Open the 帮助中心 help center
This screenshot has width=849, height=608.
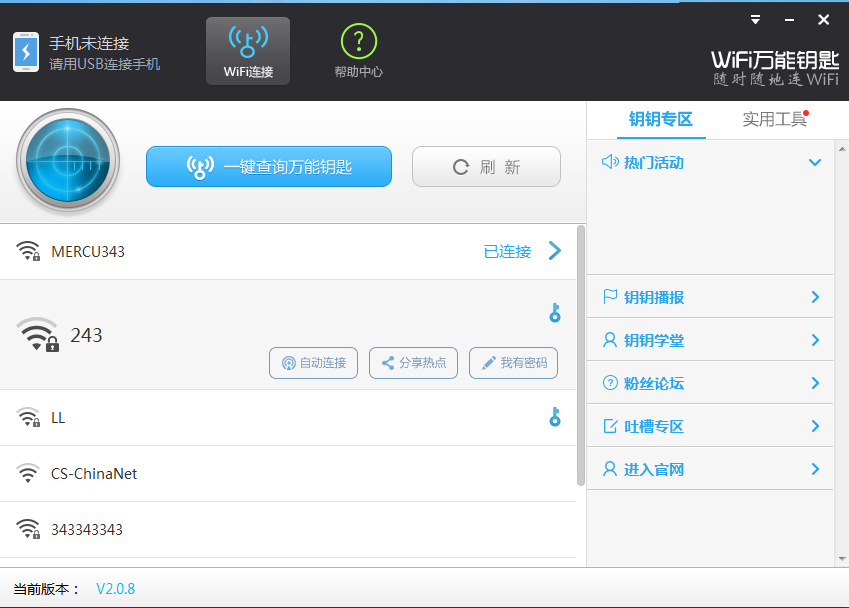pos(358,51)
